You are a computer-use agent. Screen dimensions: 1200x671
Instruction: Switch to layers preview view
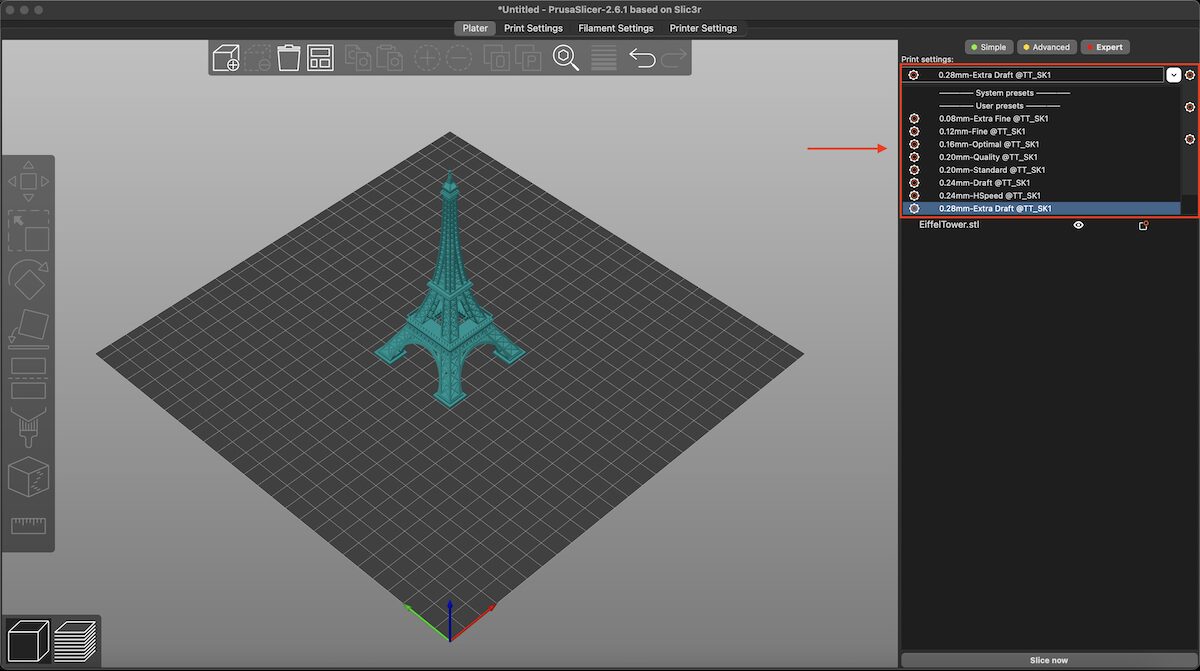point(73,641)
